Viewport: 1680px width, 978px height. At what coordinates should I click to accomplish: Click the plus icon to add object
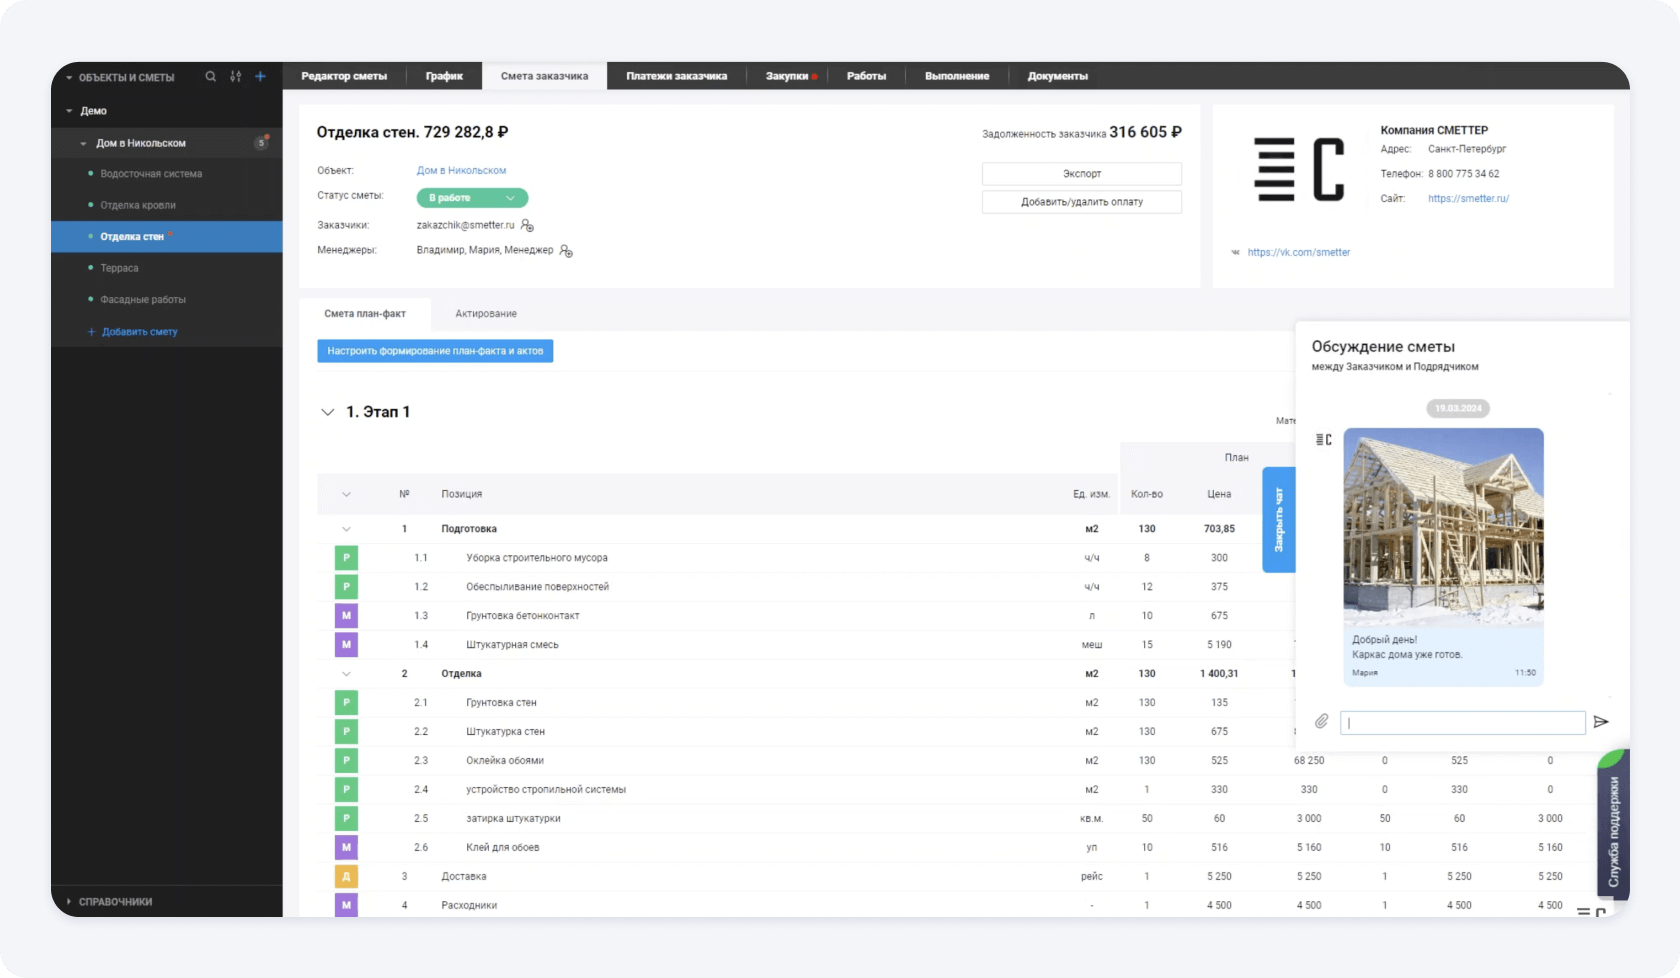pos(261,77)
